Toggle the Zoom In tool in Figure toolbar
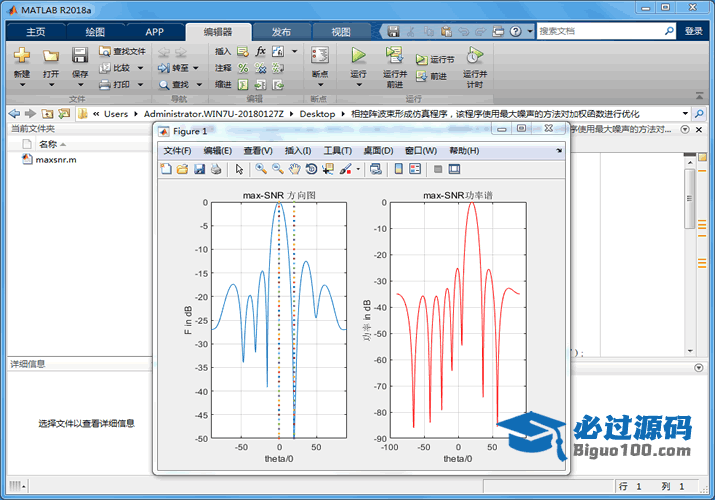This screenshot has height=500, width=715. tap(261, 169)
